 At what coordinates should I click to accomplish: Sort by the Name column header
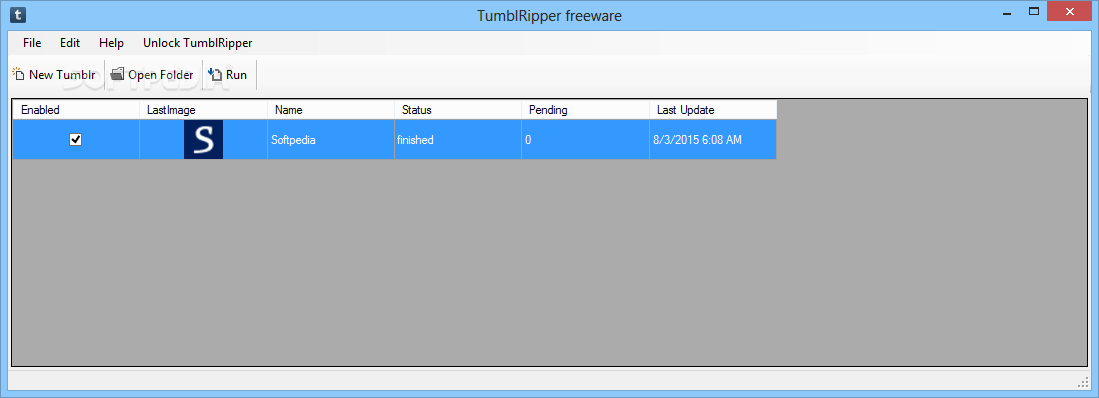331,110
